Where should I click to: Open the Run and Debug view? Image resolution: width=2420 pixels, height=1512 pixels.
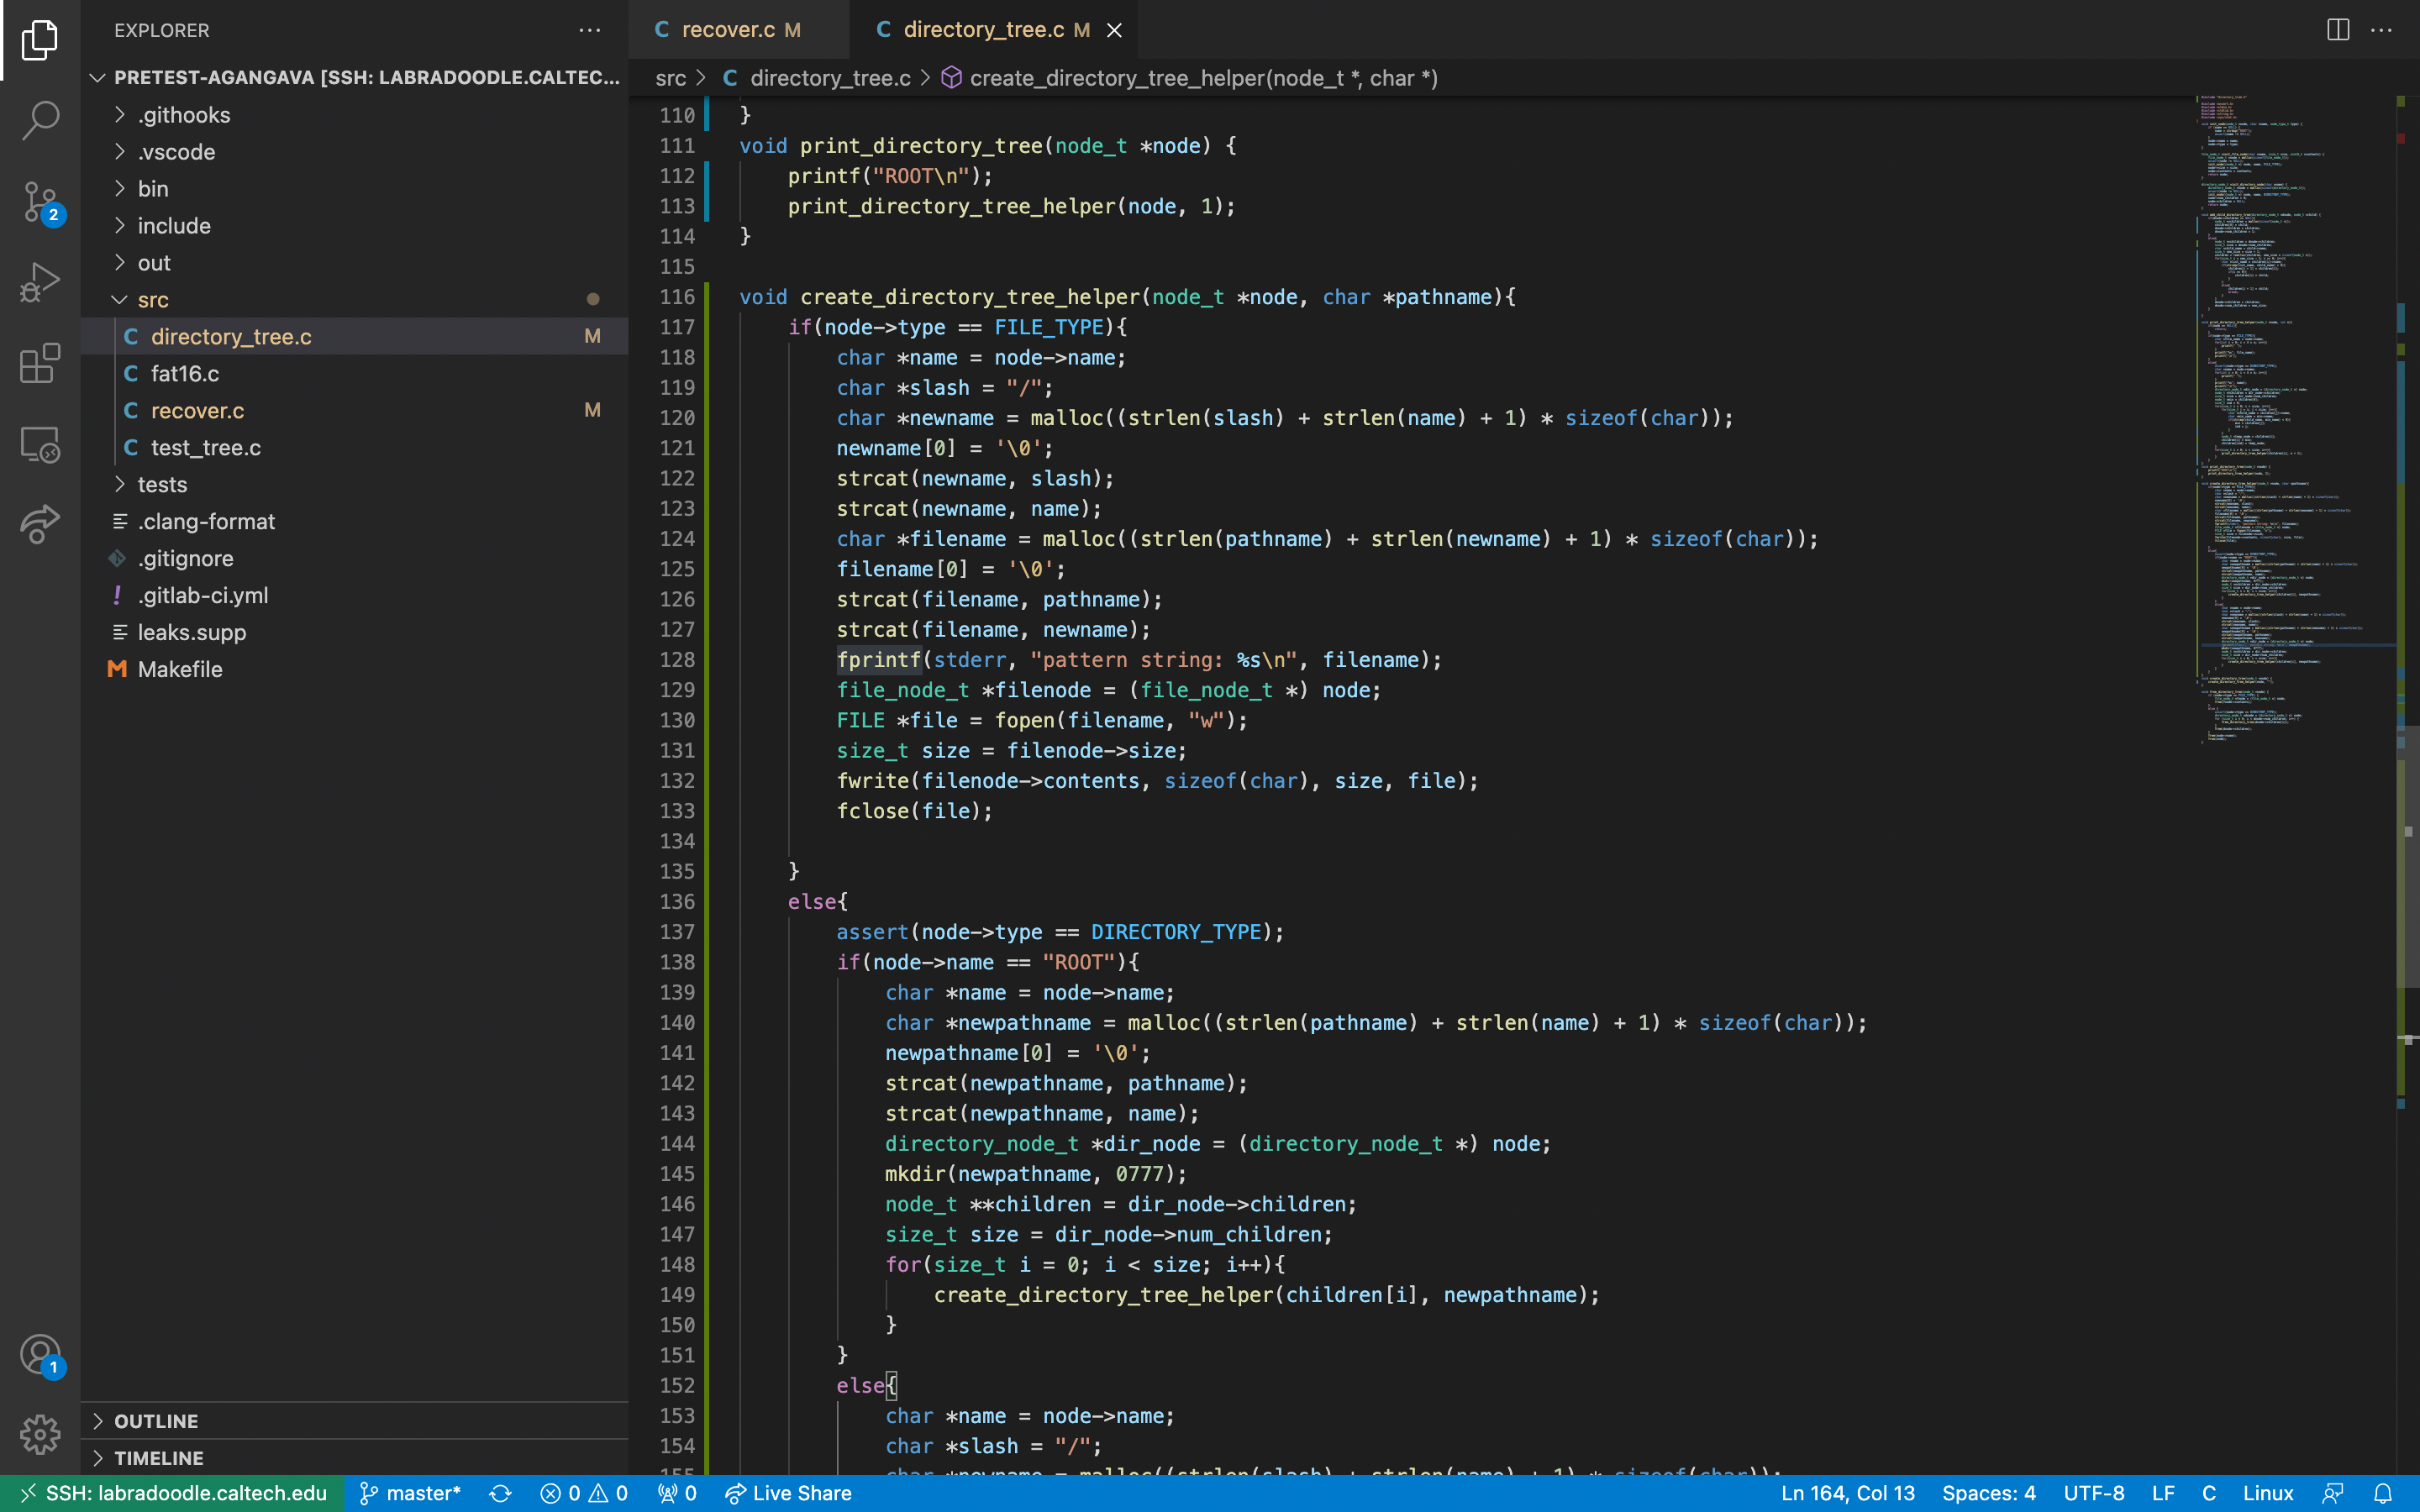[40, 283]
